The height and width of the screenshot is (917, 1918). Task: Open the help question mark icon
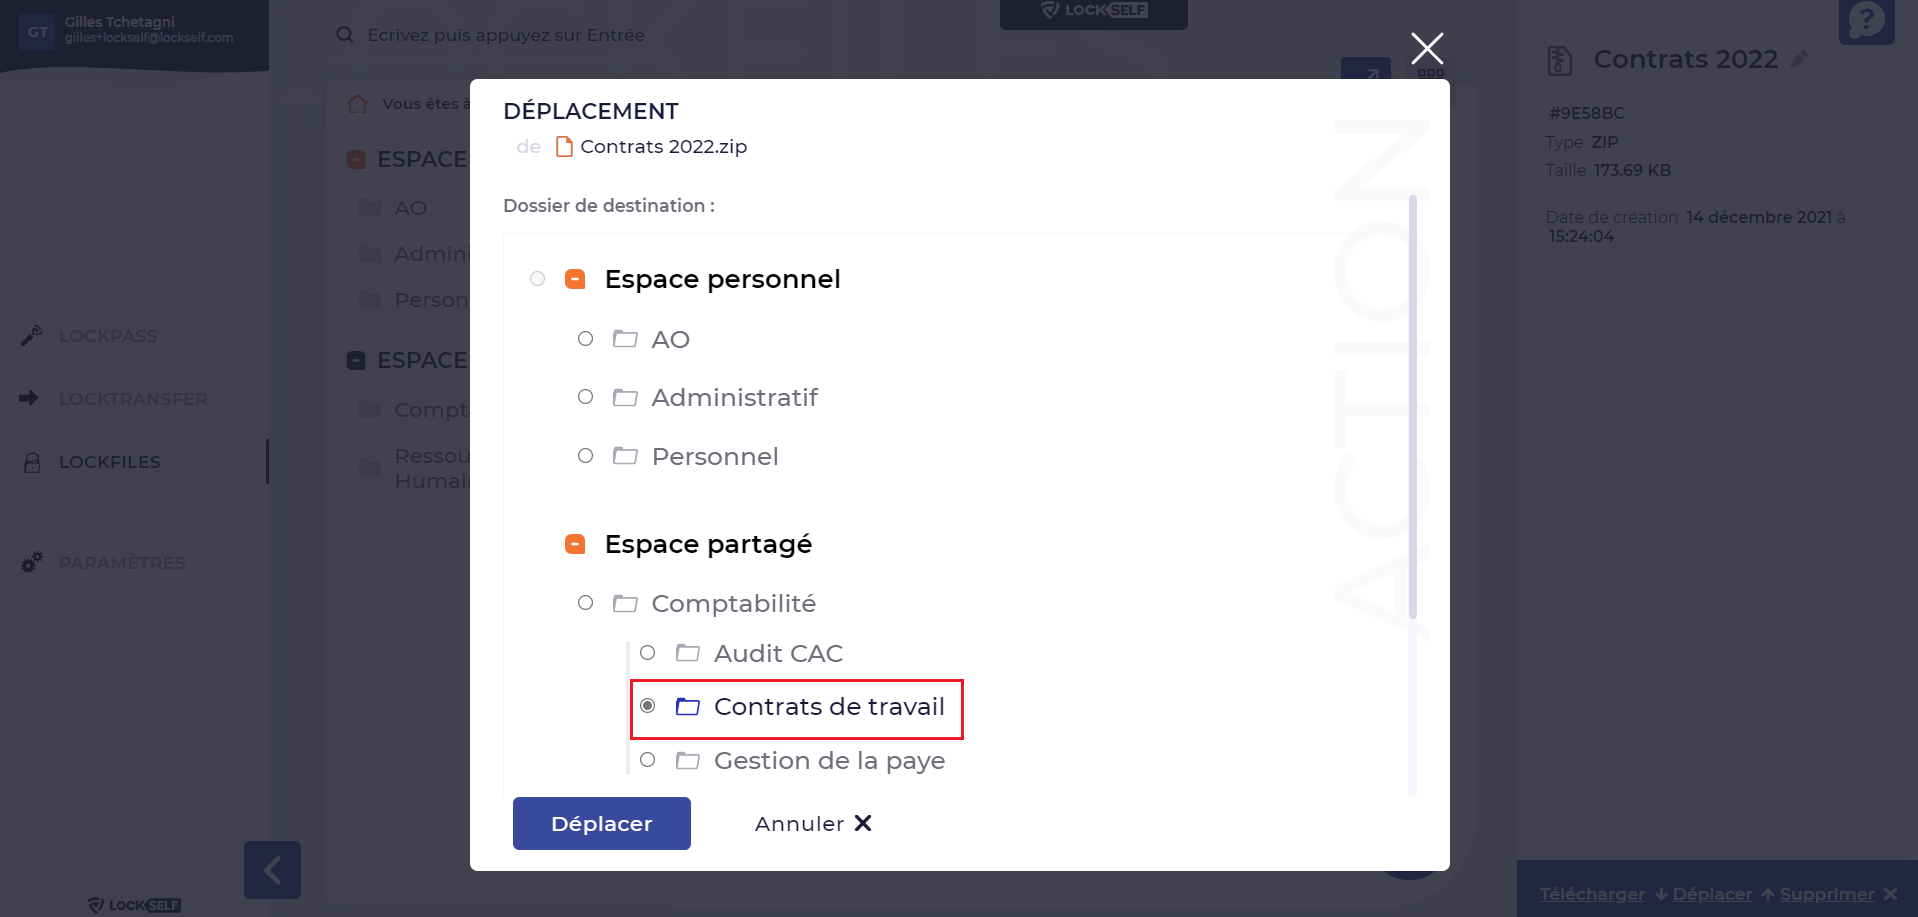pyautogui.click(x=1866, y=20)
